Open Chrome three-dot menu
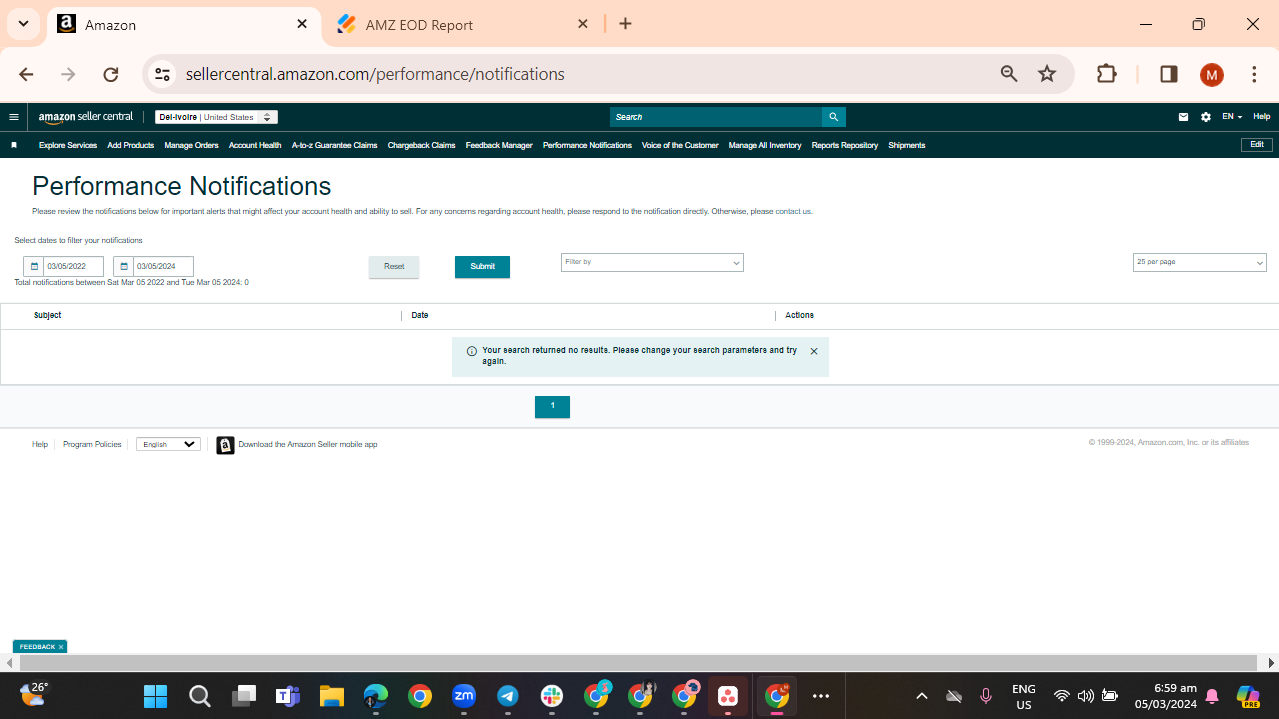The width and height of the screenshot is (1279, 719). point(1254,74)
